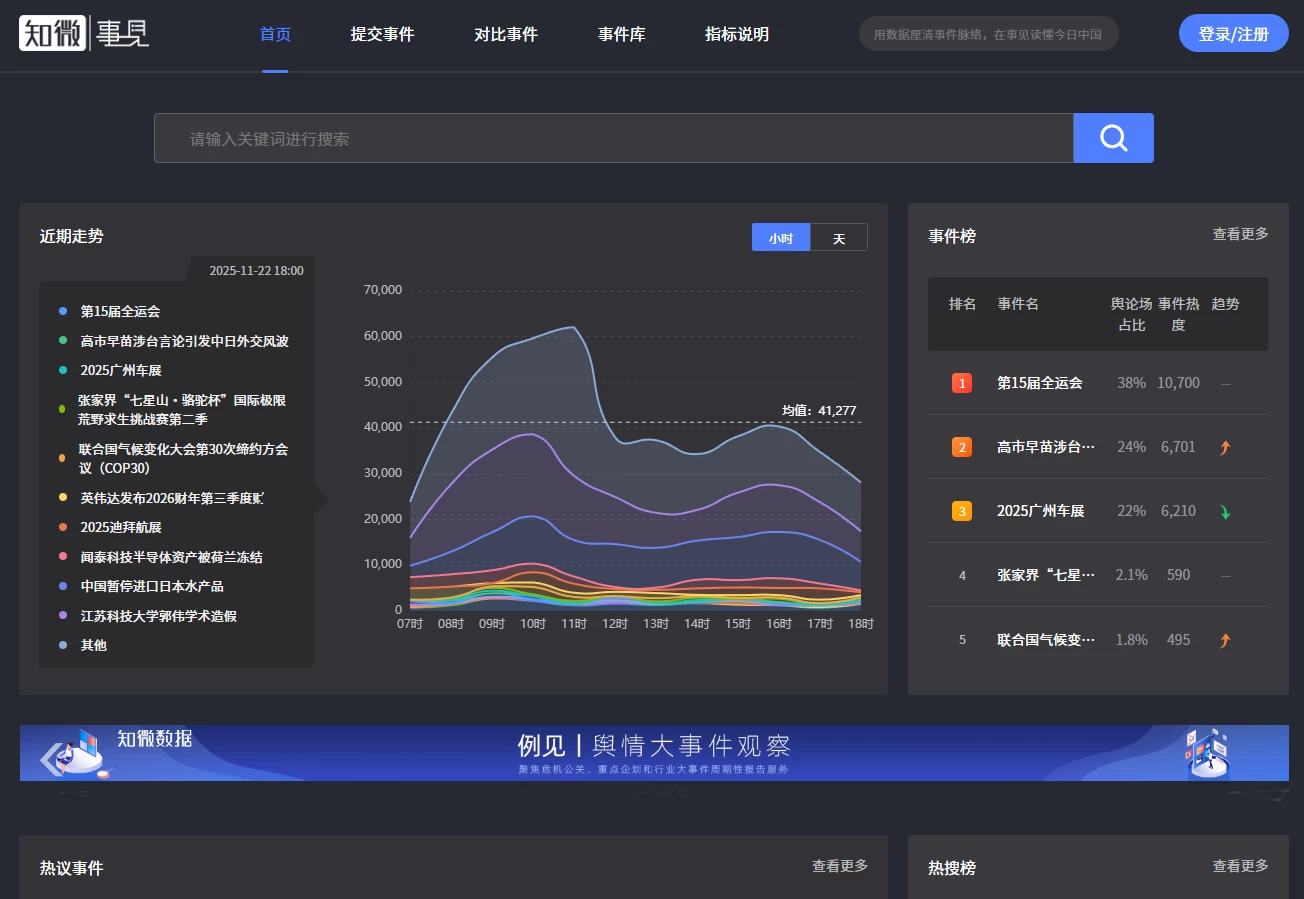
Task: Expand 查看更多 for 热议事件
Action: (839, 866)
